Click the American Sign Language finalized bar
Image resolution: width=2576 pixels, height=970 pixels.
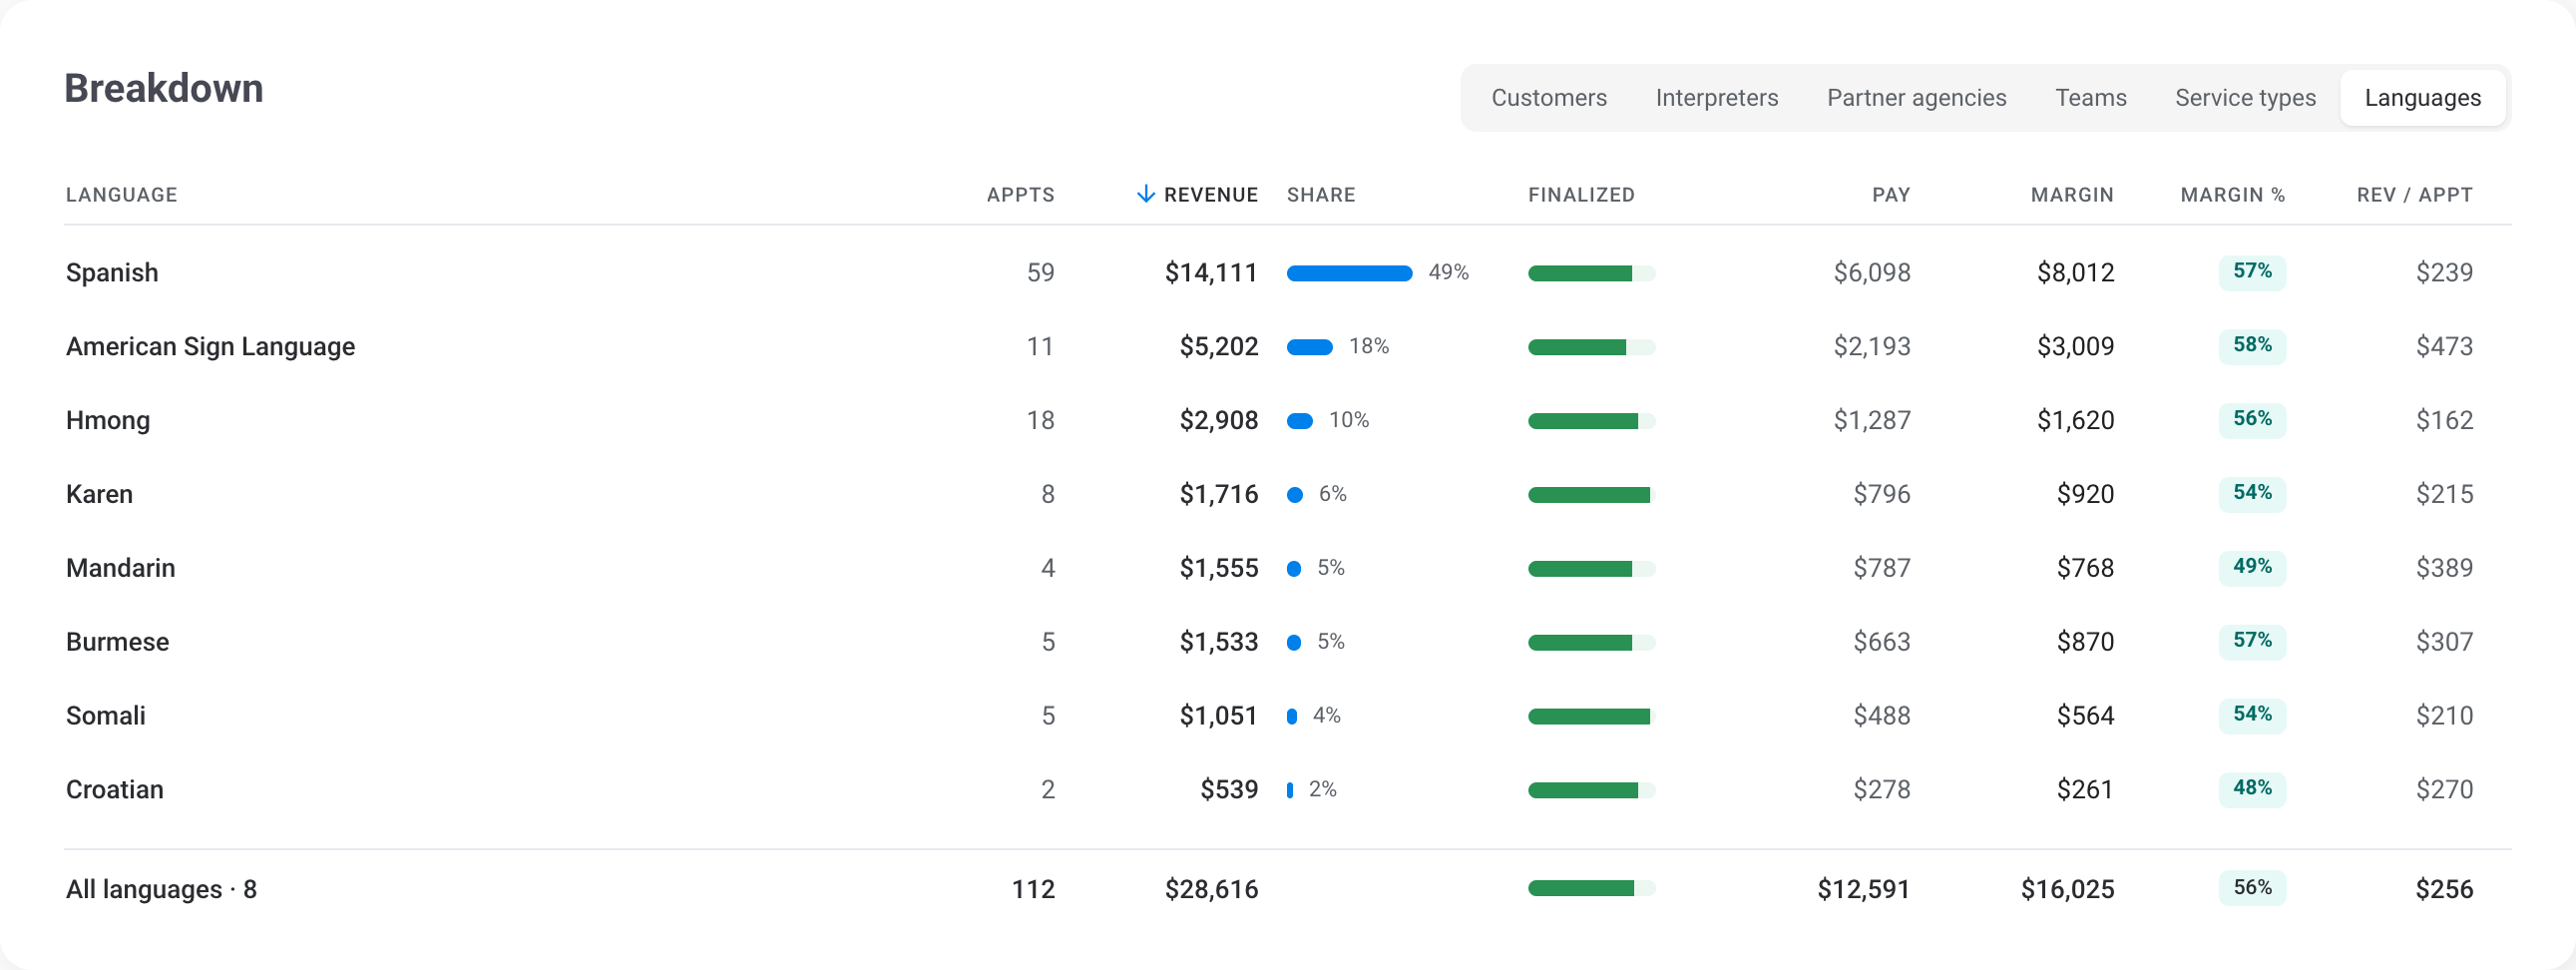(x=1591, y=347)
